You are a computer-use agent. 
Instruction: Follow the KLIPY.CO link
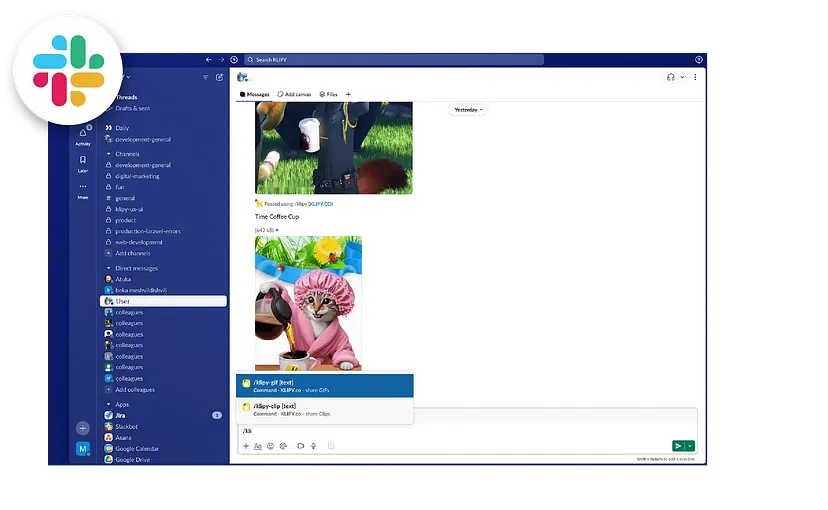321,204
